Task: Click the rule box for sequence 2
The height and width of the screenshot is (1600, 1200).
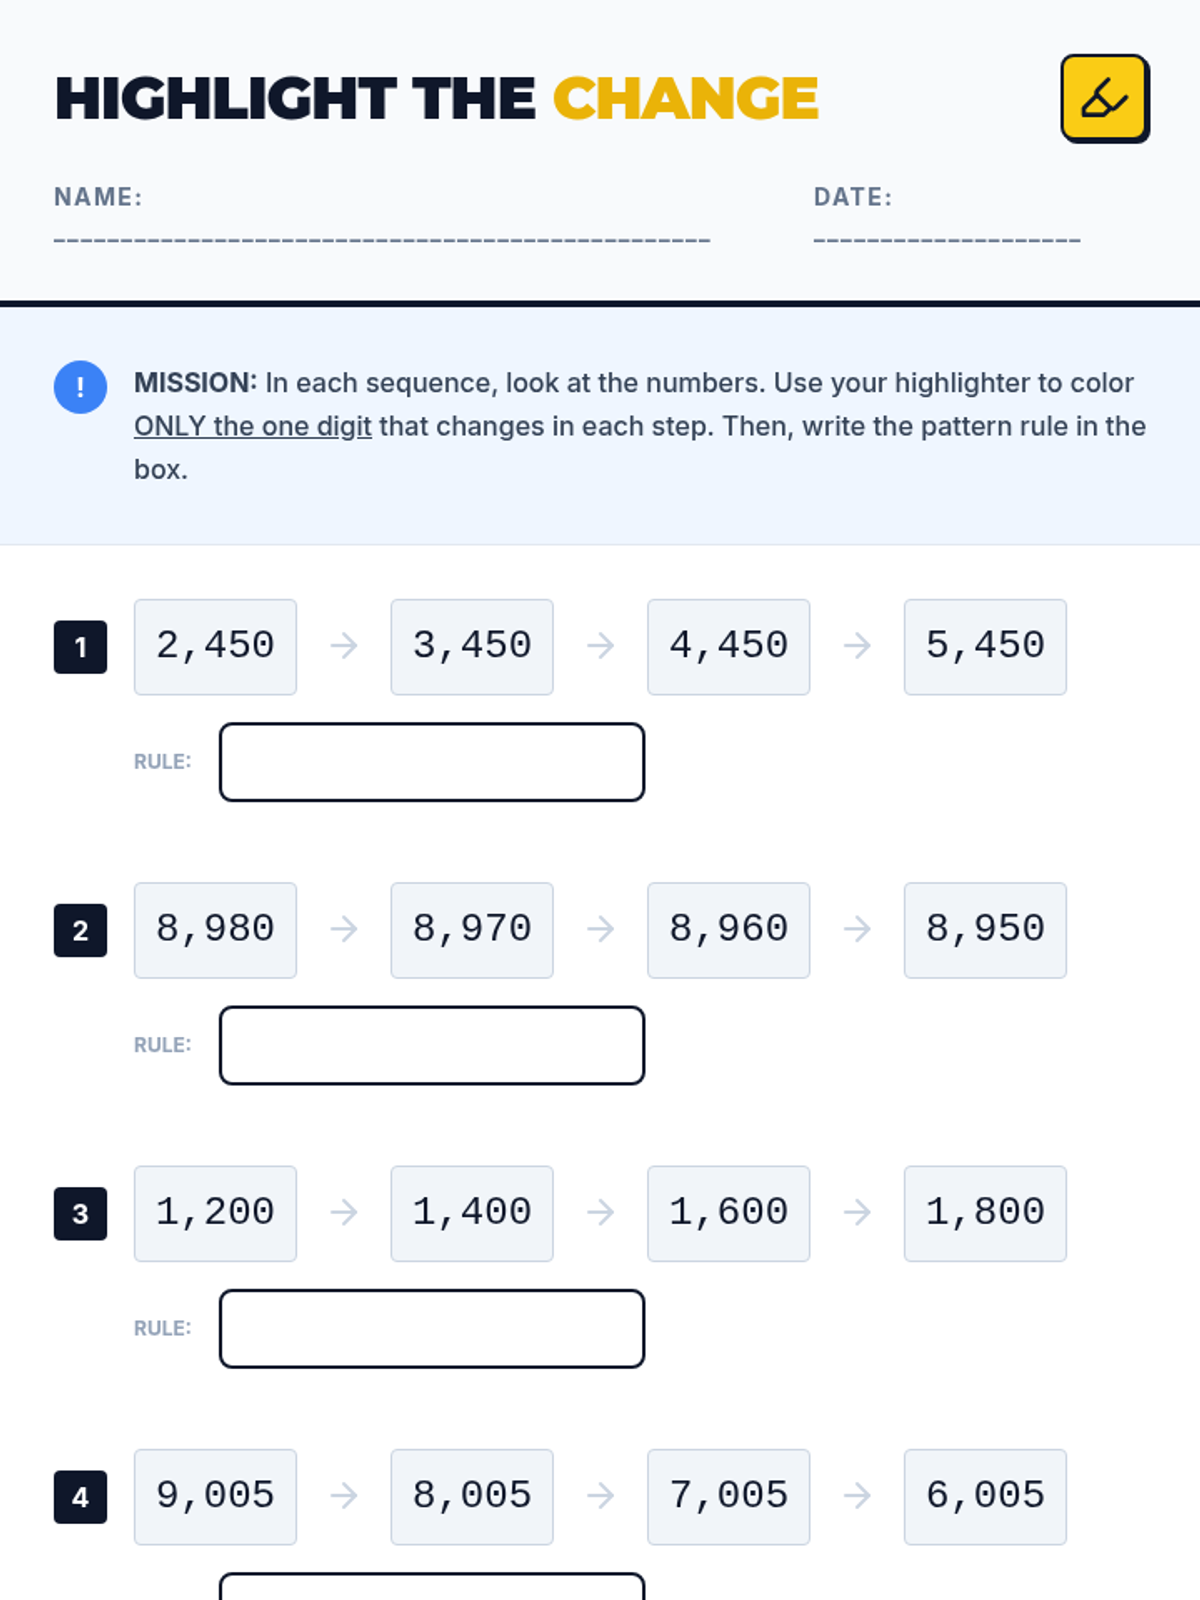Action: (x=432, y=1045)
